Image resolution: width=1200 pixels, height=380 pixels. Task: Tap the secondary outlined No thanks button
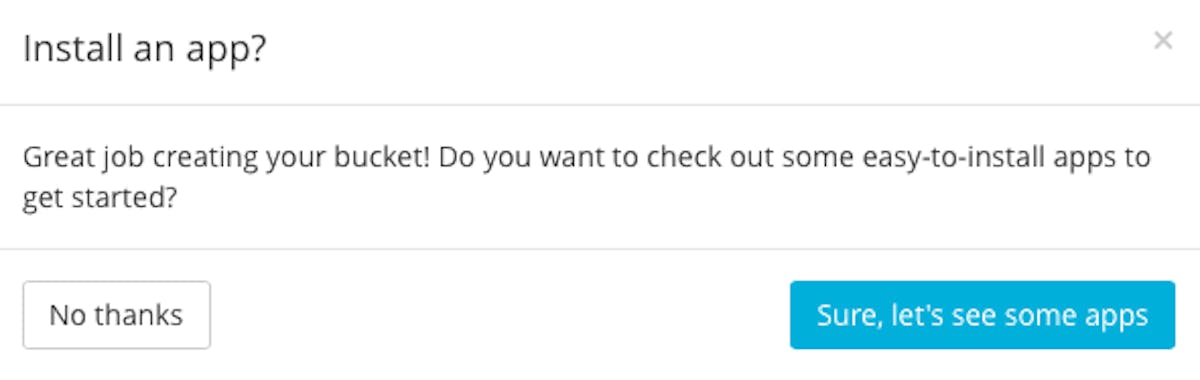pos(116,315)
